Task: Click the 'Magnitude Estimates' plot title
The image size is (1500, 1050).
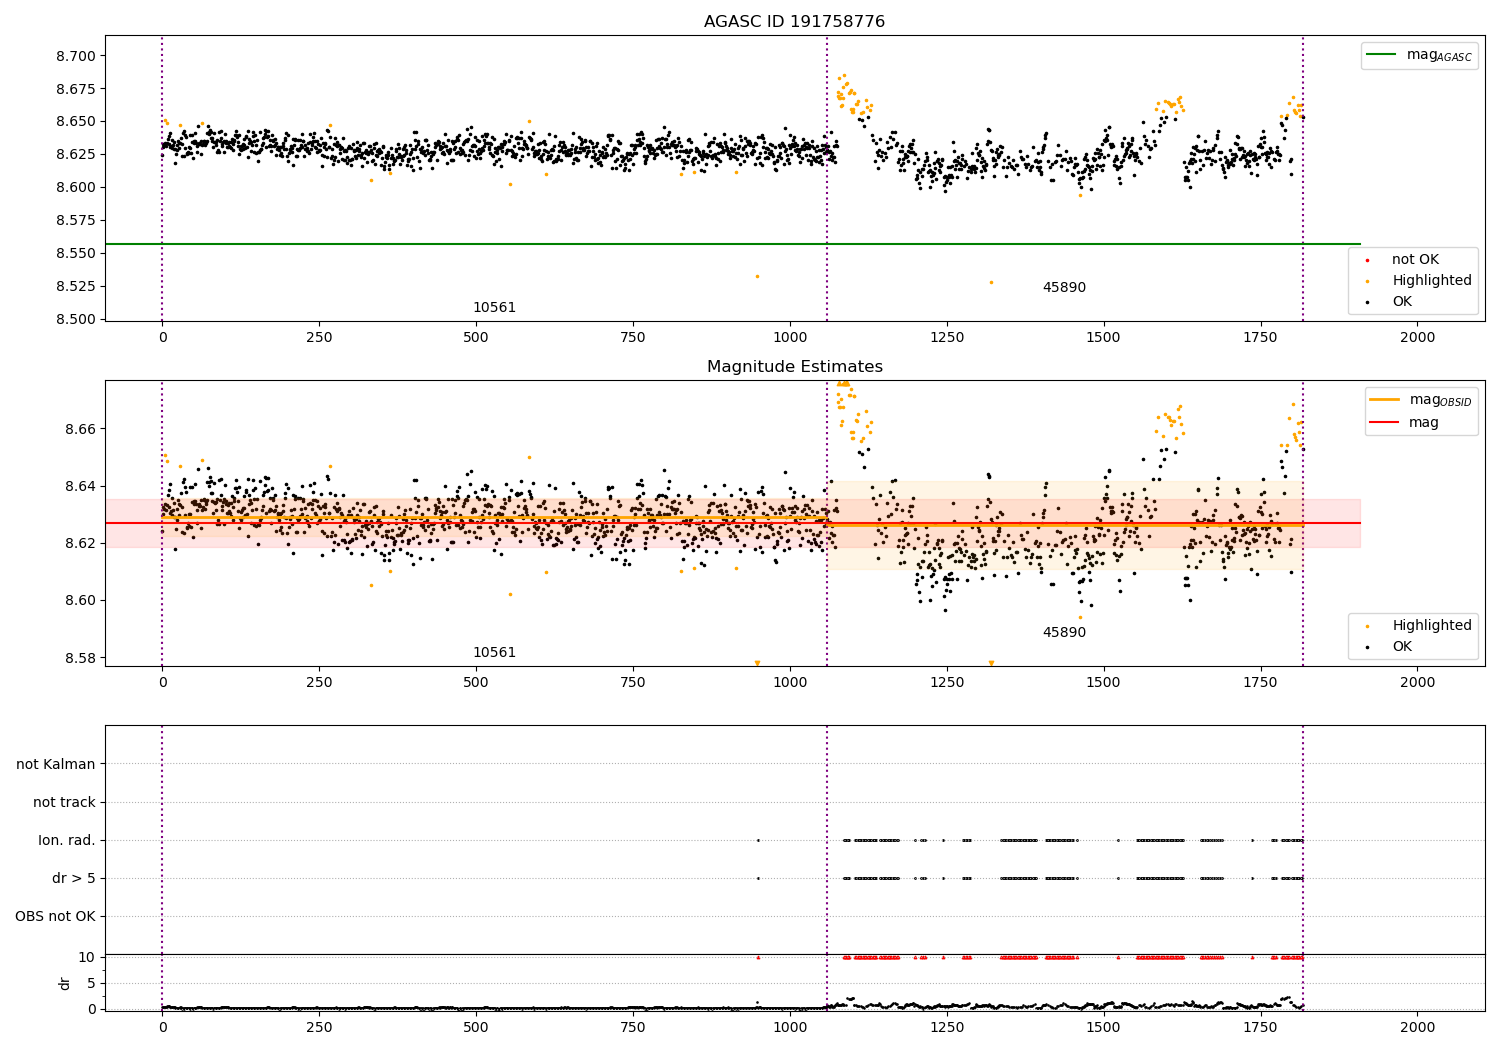Action: [794, 366]
